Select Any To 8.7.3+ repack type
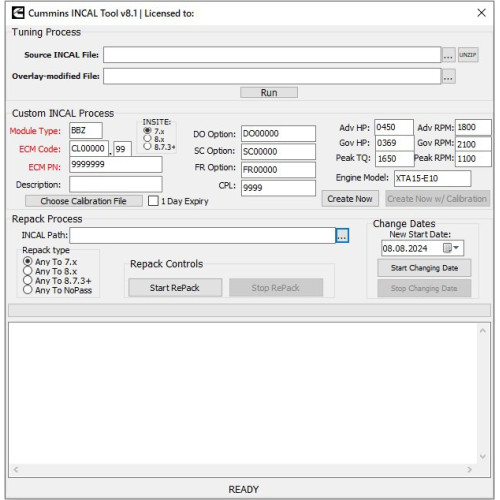 (x=28, y=280)
